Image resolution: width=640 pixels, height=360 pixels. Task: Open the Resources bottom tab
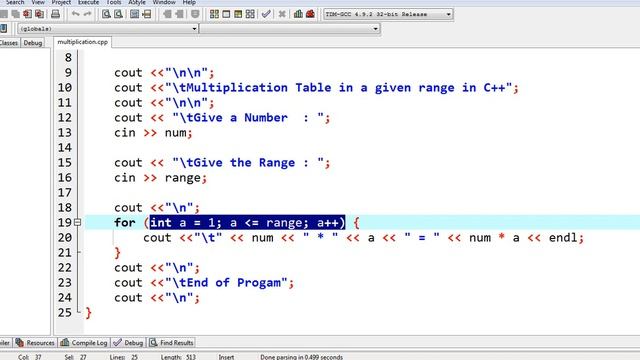(x=36, y=343)
